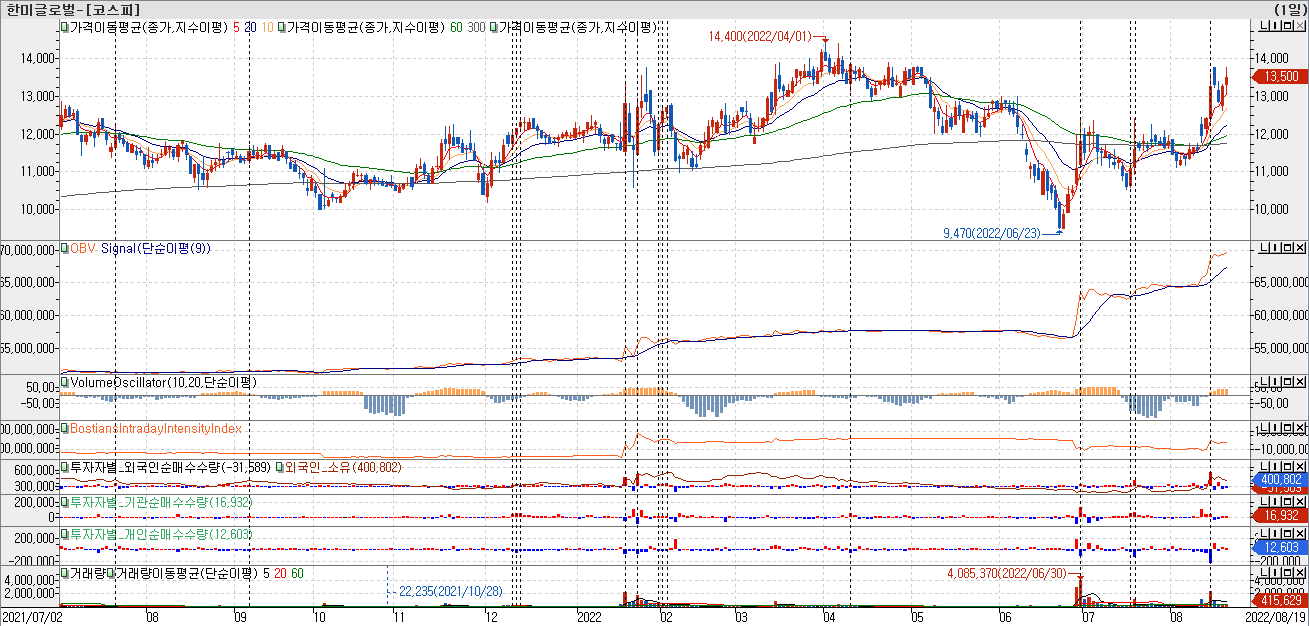This screenshot has width=1309, height=626.
Task: Toggle the 개인순매수수량 indicator marker
Action: tap(65, 534)
